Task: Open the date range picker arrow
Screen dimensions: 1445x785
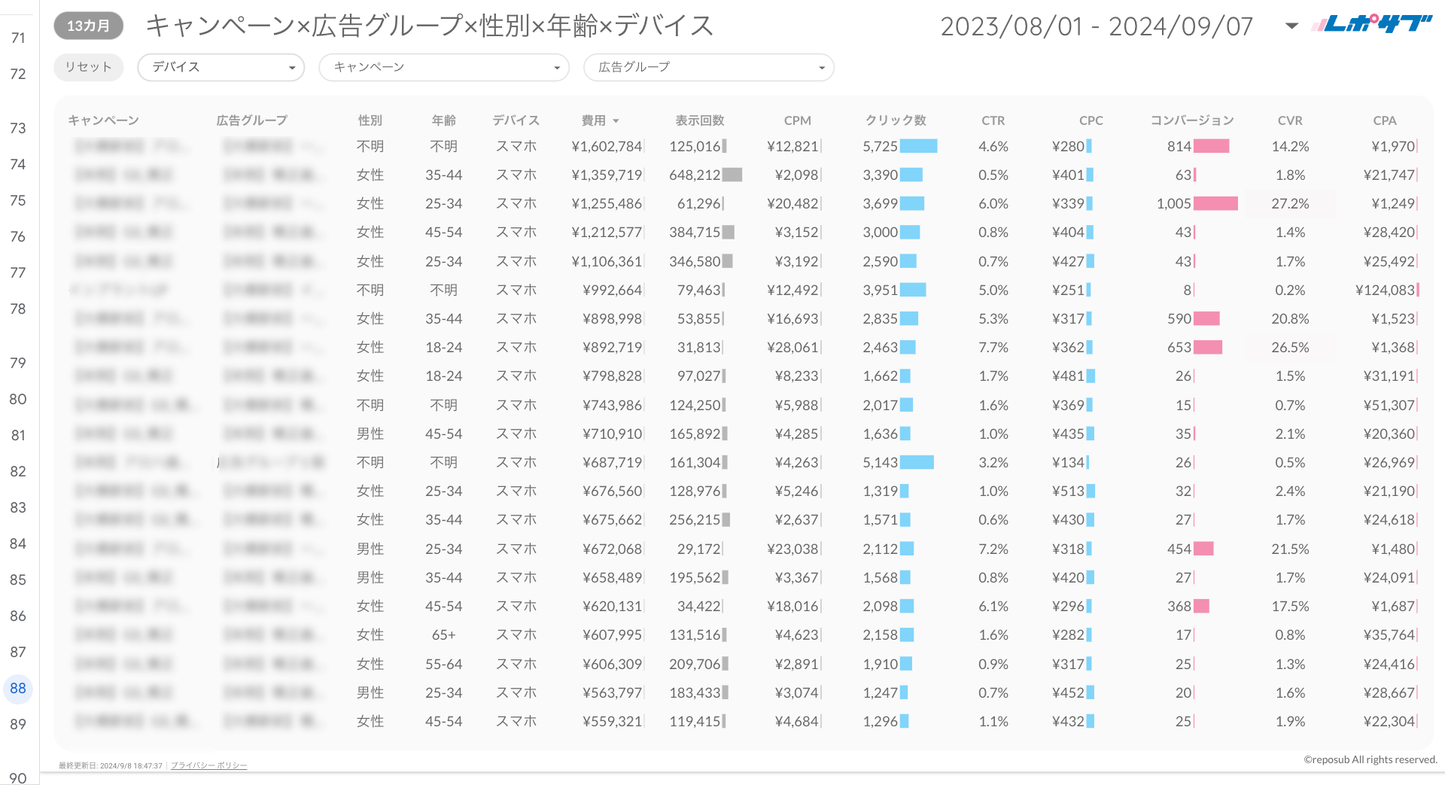Action: pyautogui.click(x=1291, y=26)
